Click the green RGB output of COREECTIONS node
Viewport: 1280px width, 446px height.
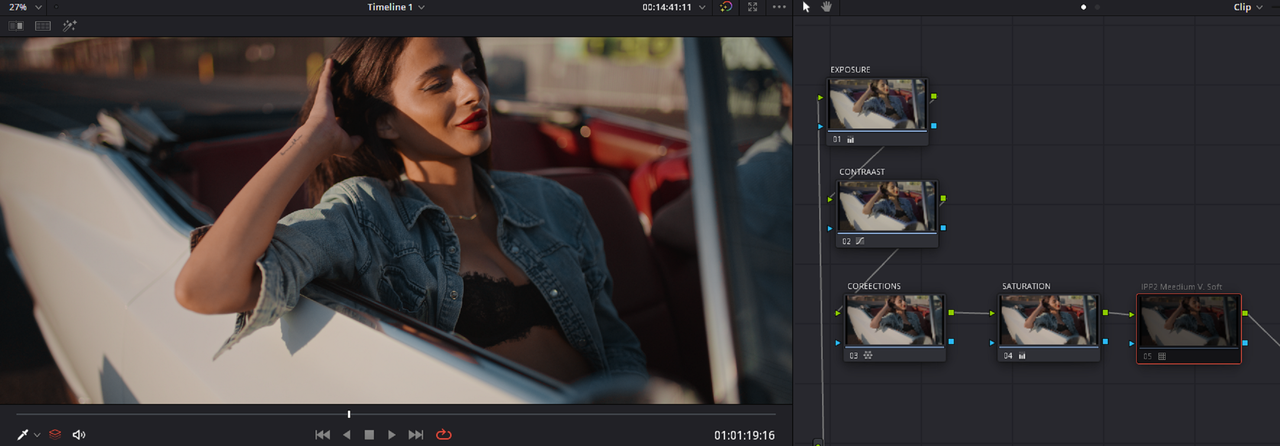[950, 313]
